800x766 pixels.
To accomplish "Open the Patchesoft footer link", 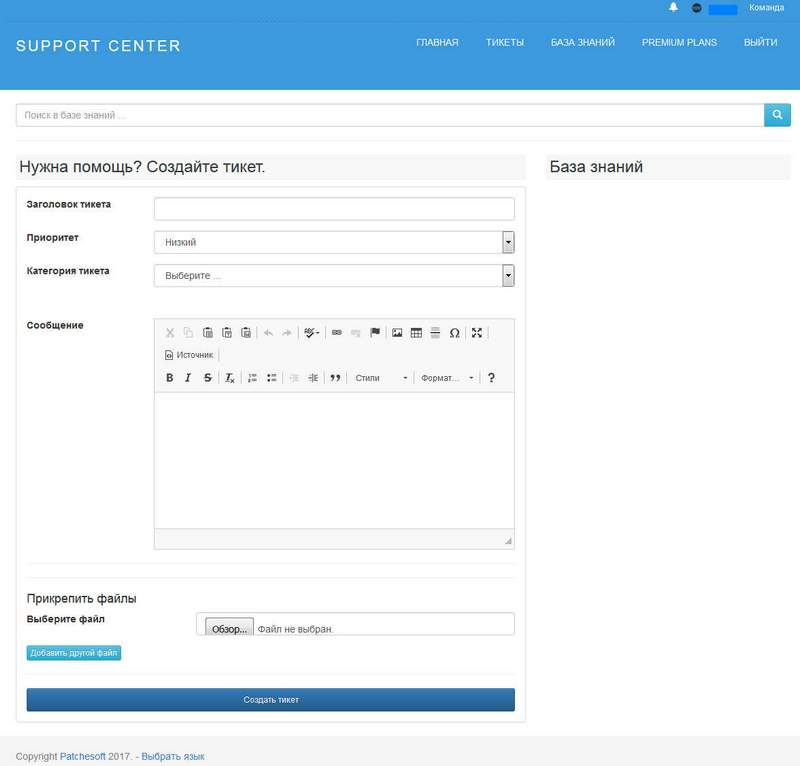I will tap(83, 756).
